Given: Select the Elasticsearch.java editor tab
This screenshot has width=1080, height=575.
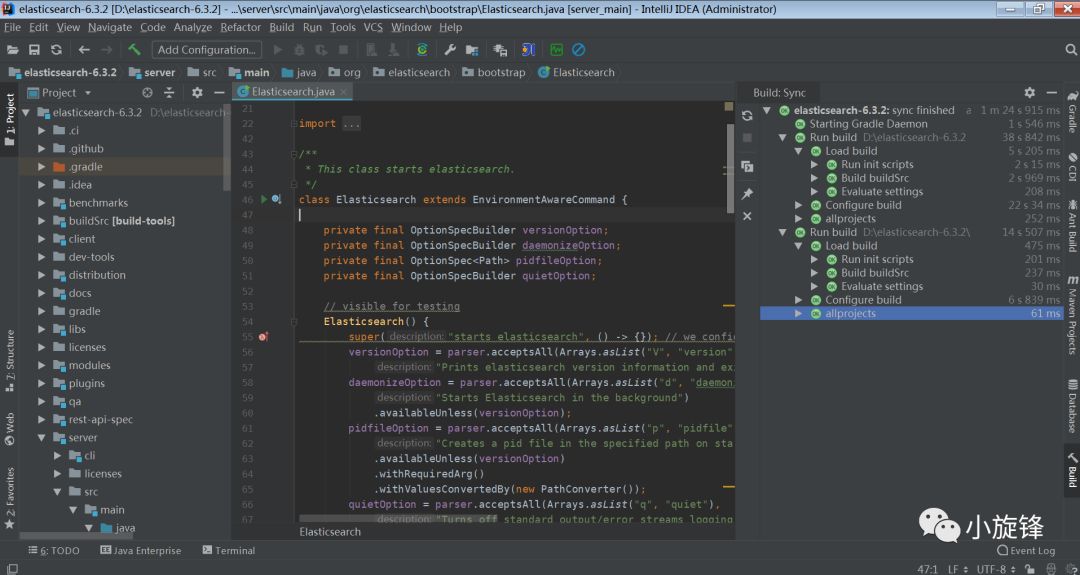Looking at the screenshot, I should click(292, 91).
